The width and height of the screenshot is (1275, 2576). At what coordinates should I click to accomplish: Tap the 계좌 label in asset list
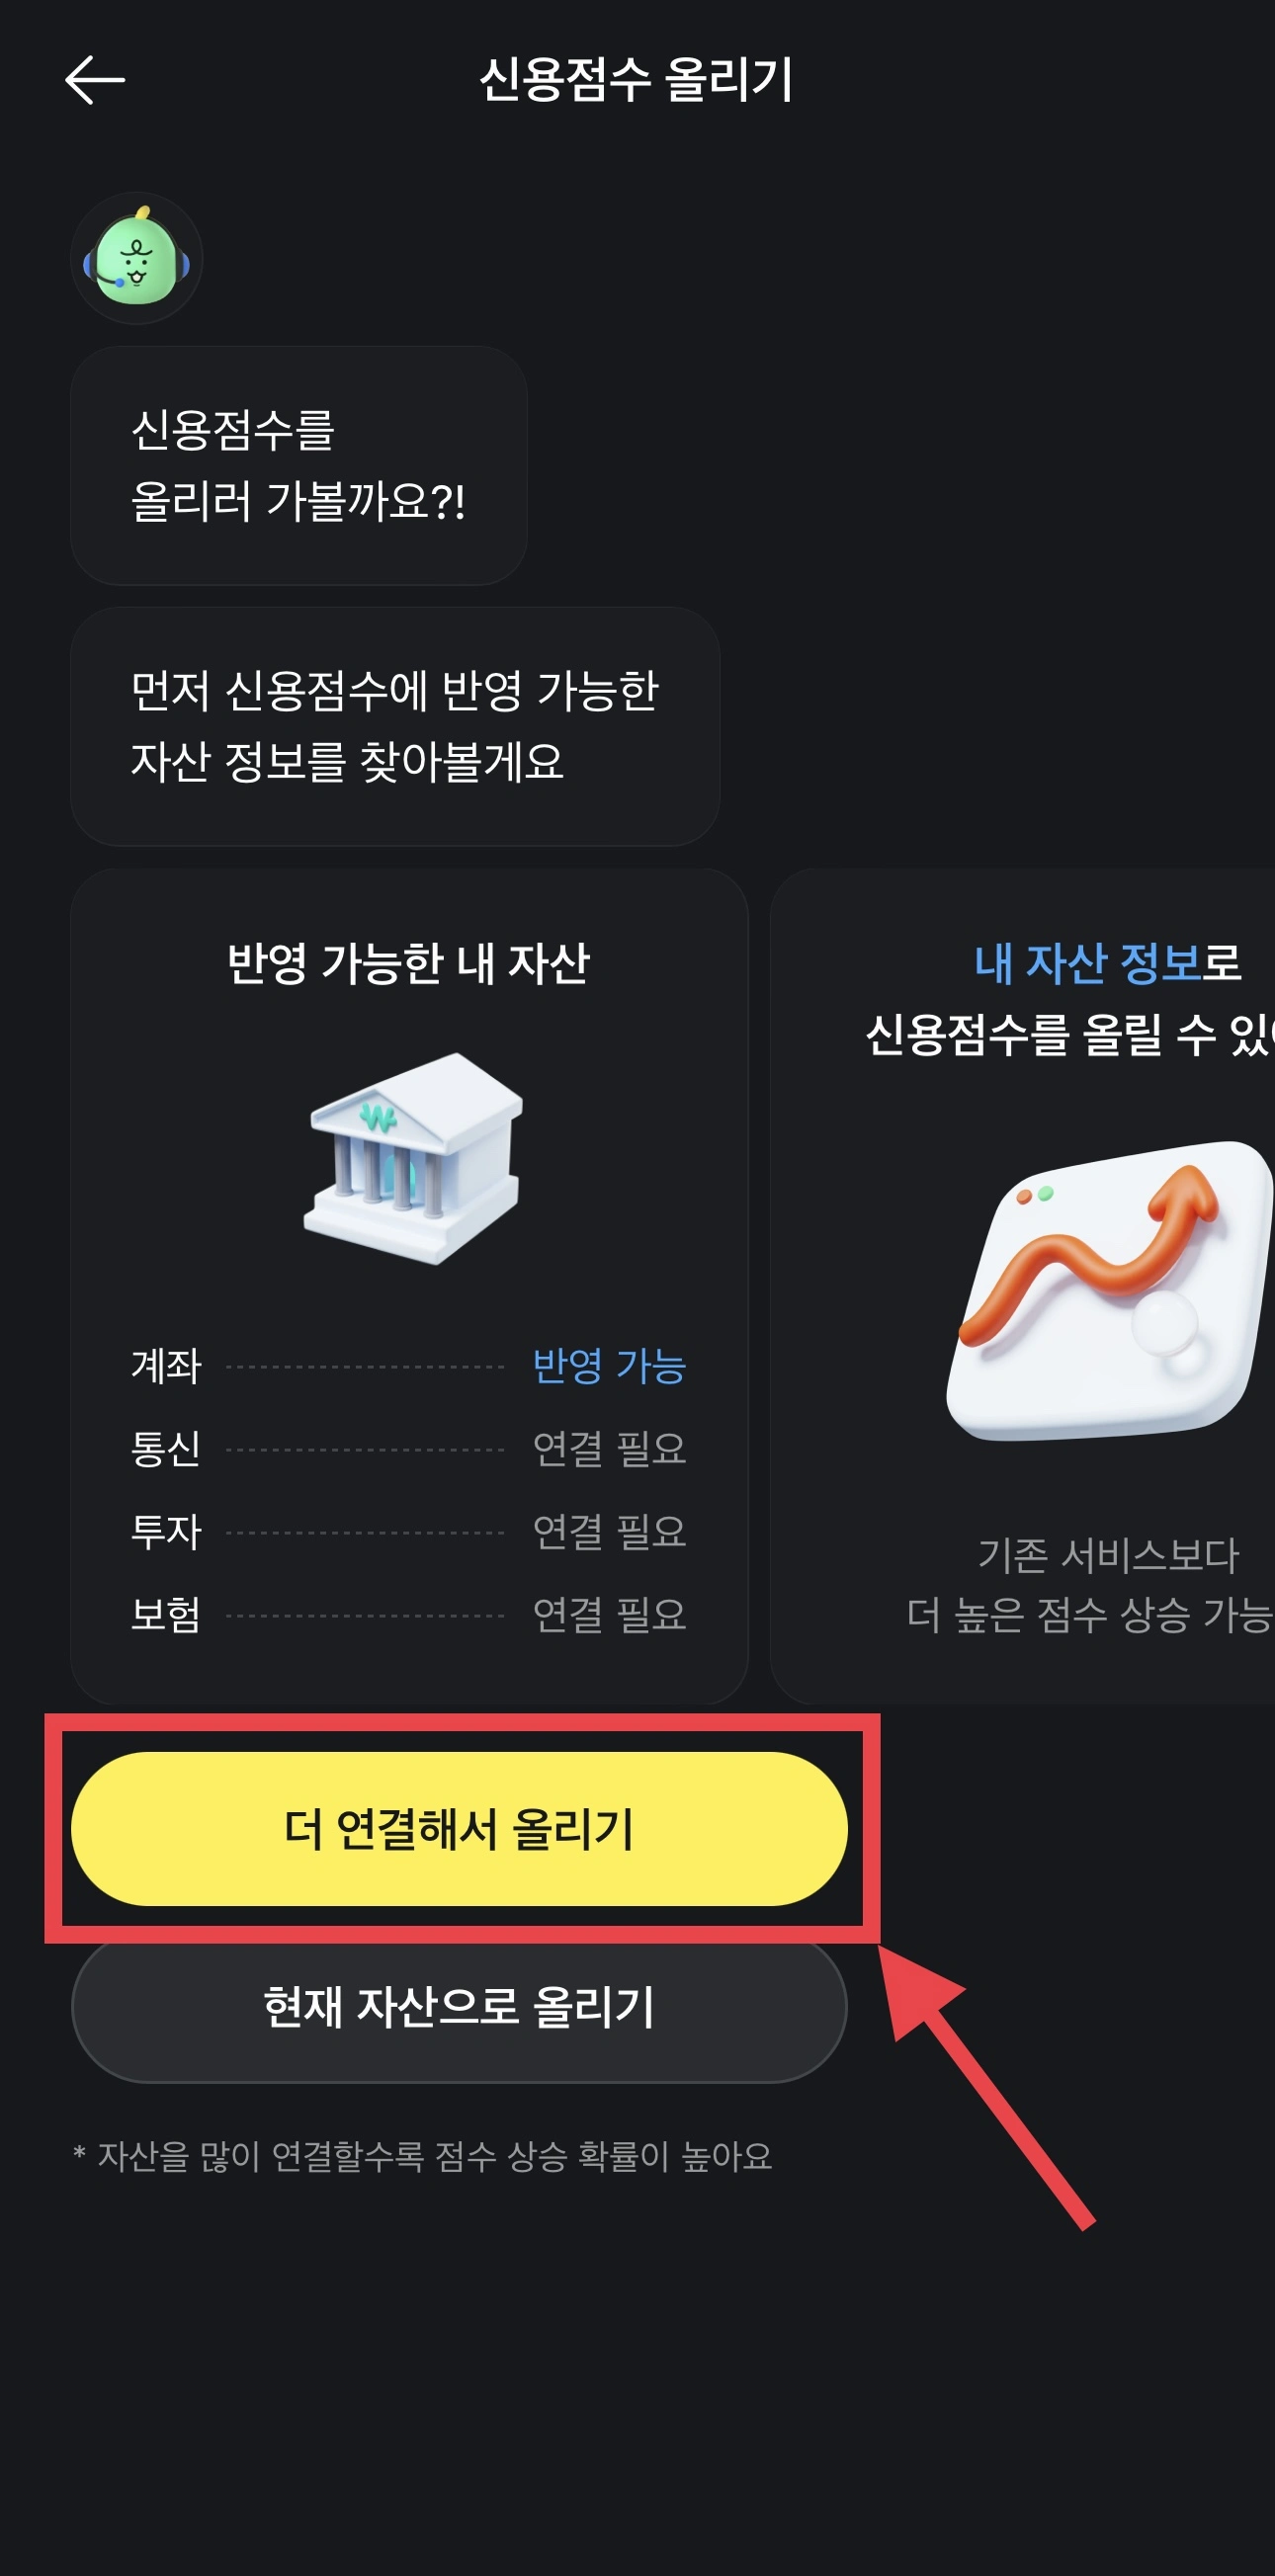point(166,1366)
